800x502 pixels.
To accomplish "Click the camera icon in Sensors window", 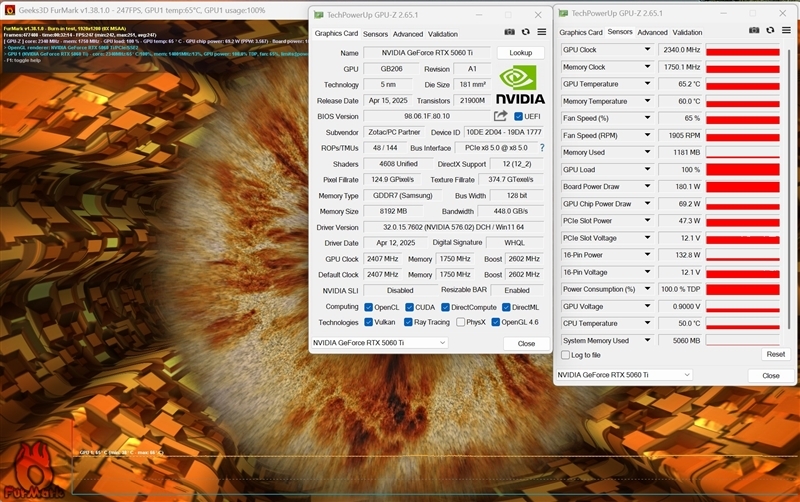I will (754, 30).
